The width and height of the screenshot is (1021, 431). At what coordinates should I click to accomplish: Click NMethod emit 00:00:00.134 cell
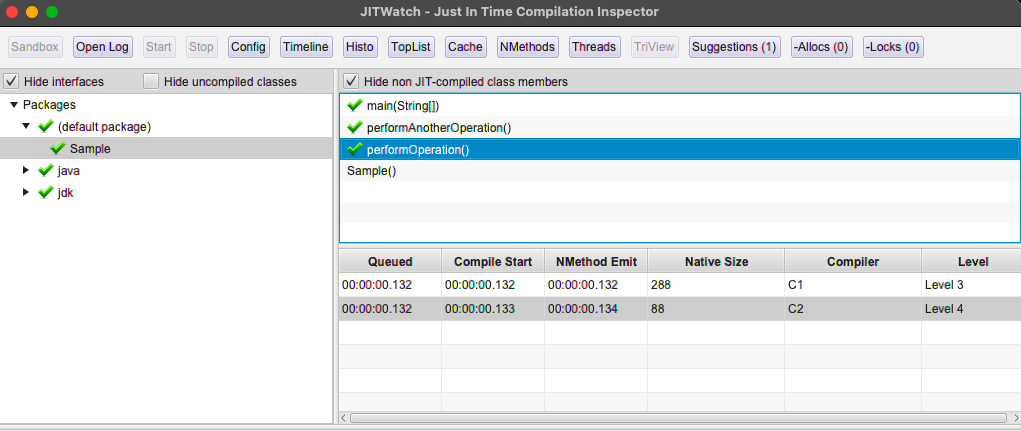596,309
